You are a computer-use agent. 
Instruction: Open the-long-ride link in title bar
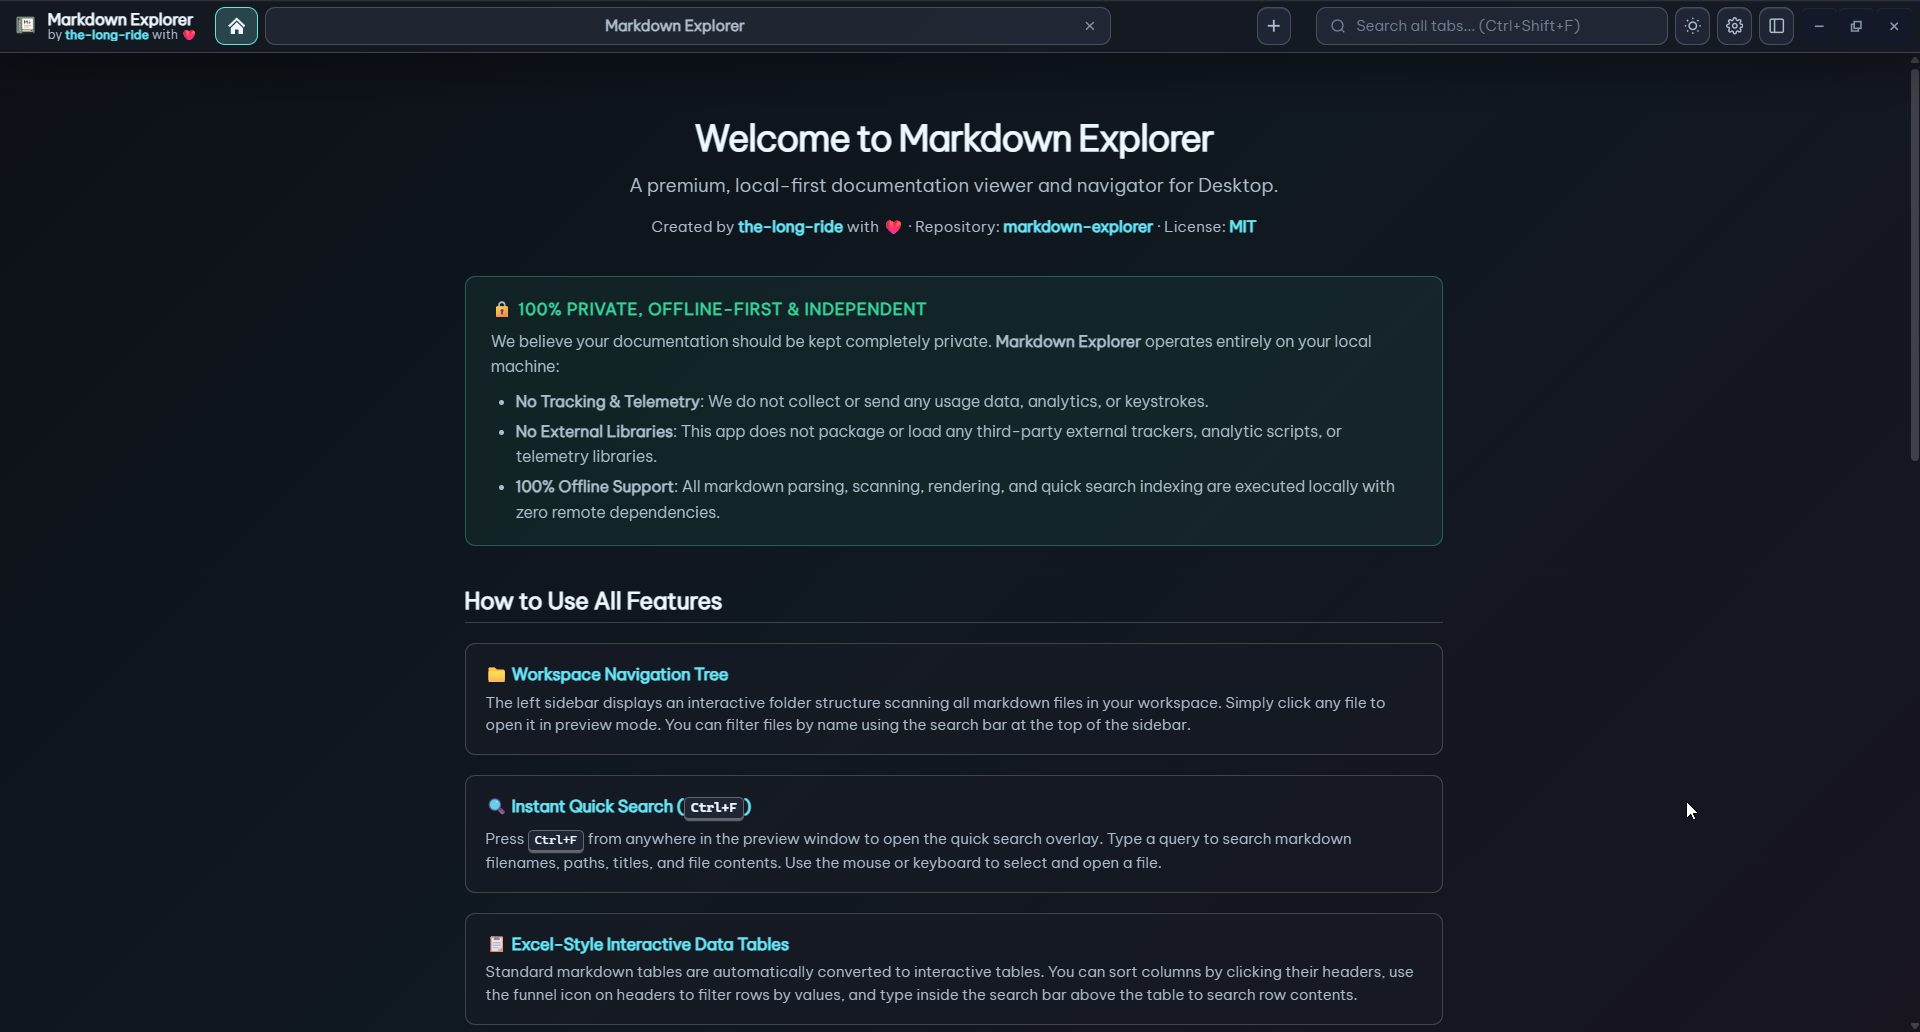pyautogui.click(x=107, y=35)
